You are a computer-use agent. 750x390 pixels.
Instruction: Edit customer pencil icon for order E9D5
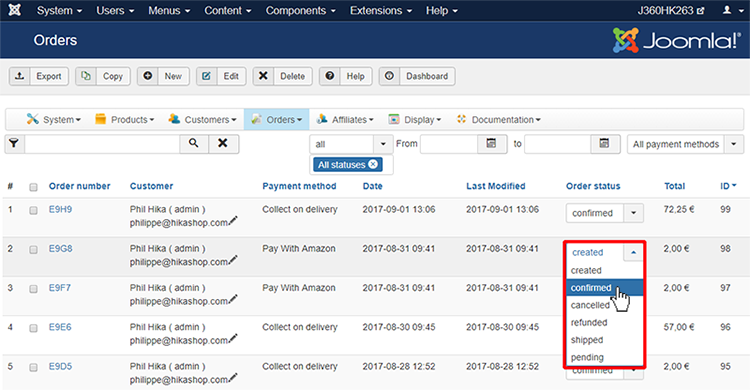[x=233, y=378]
